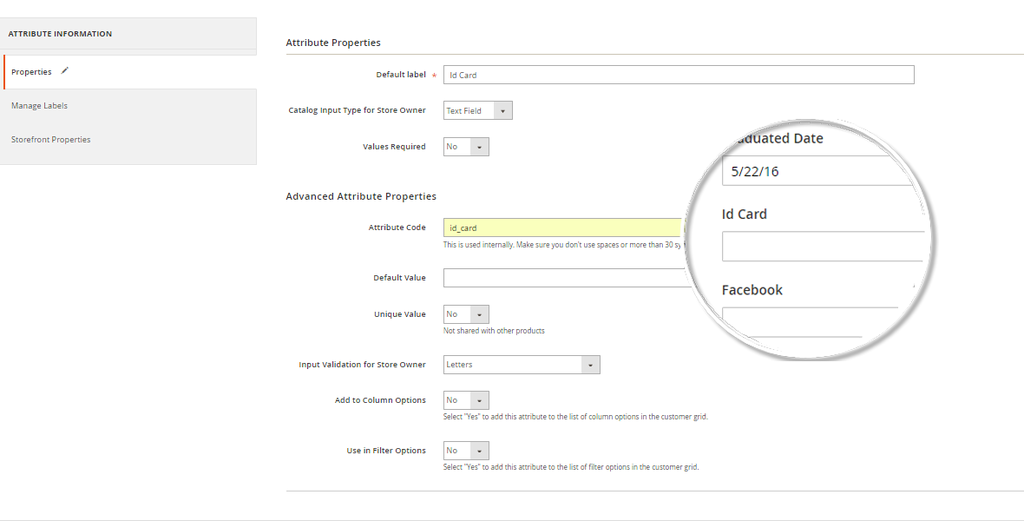Click the Advanced Attribute Properties section heading

(x=361, y=197)
